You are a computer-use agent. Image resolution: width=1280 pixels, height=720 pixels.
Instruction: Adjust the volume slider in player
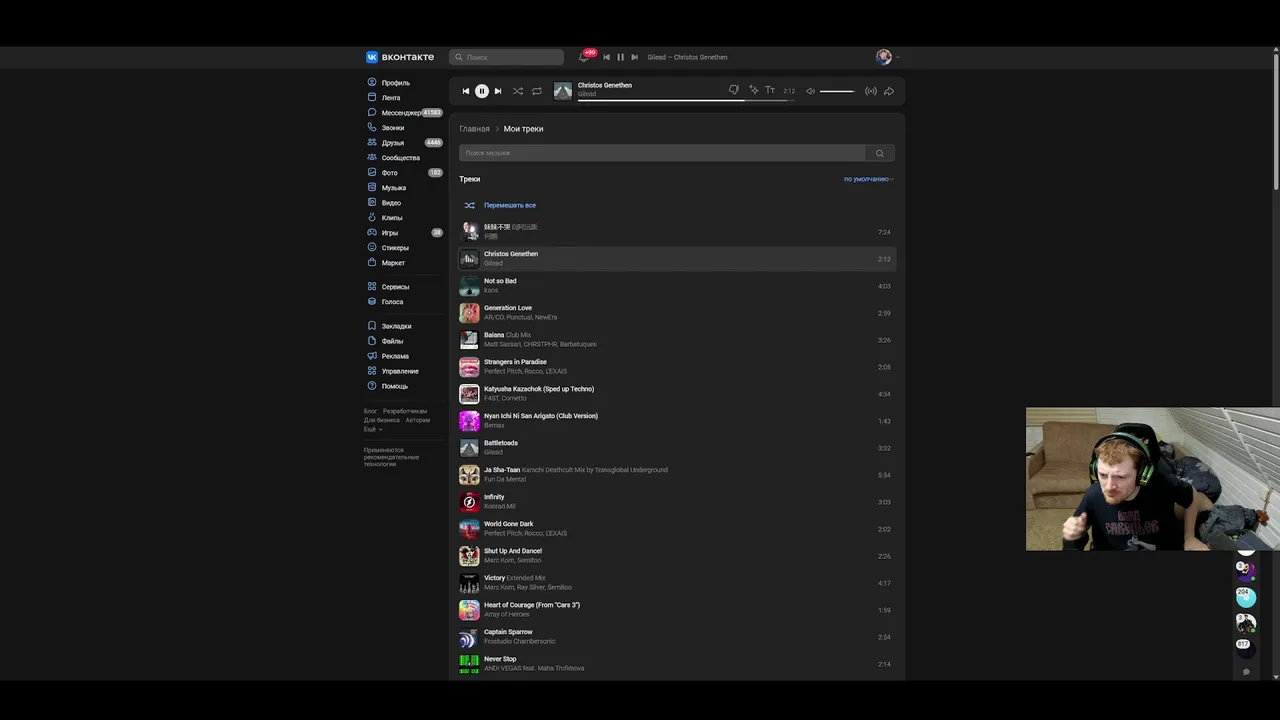tap(837, 91)
